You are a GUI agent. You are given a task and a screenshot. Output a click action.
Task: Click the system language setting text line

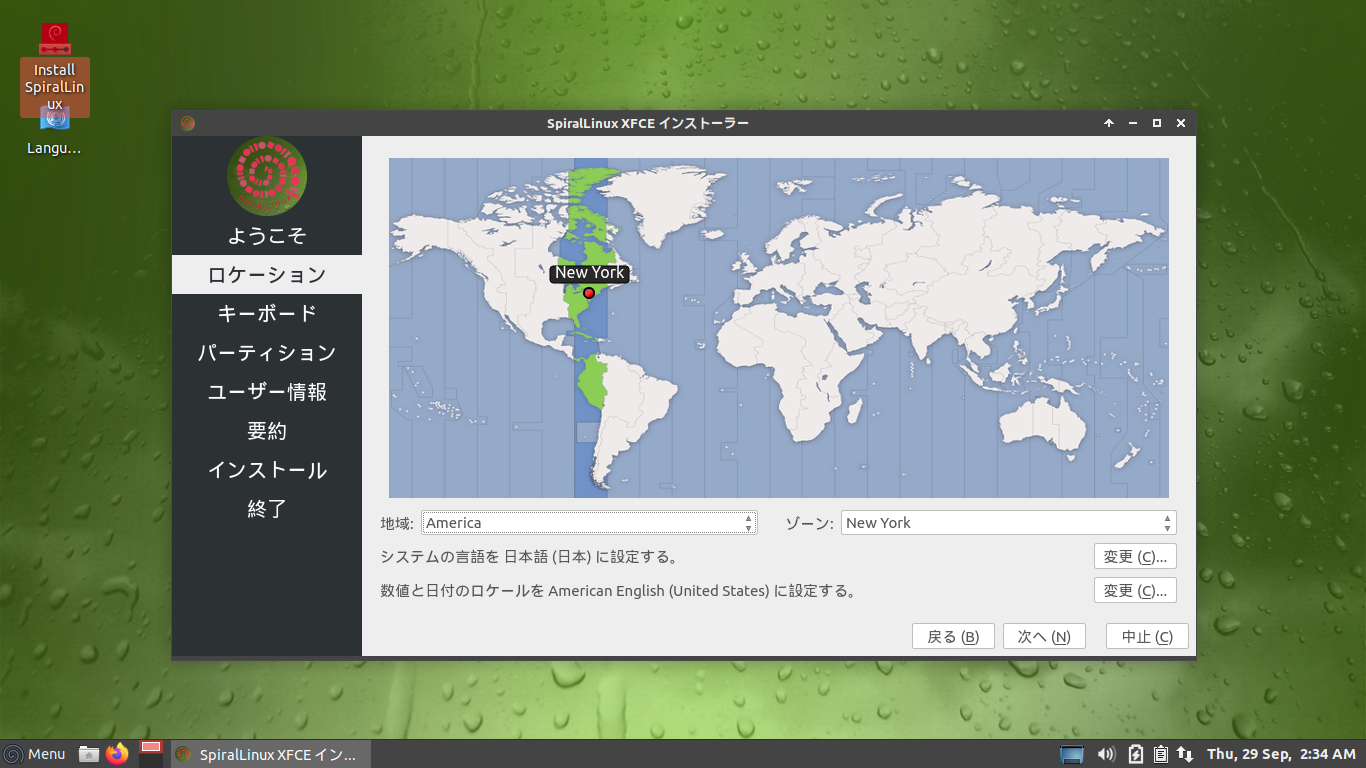tap(529, 557)
